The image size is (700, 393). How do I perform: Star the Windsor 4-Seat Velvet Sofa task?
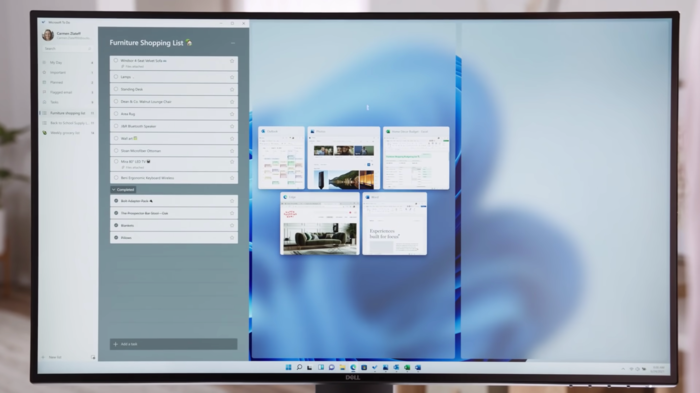(232, 61)
